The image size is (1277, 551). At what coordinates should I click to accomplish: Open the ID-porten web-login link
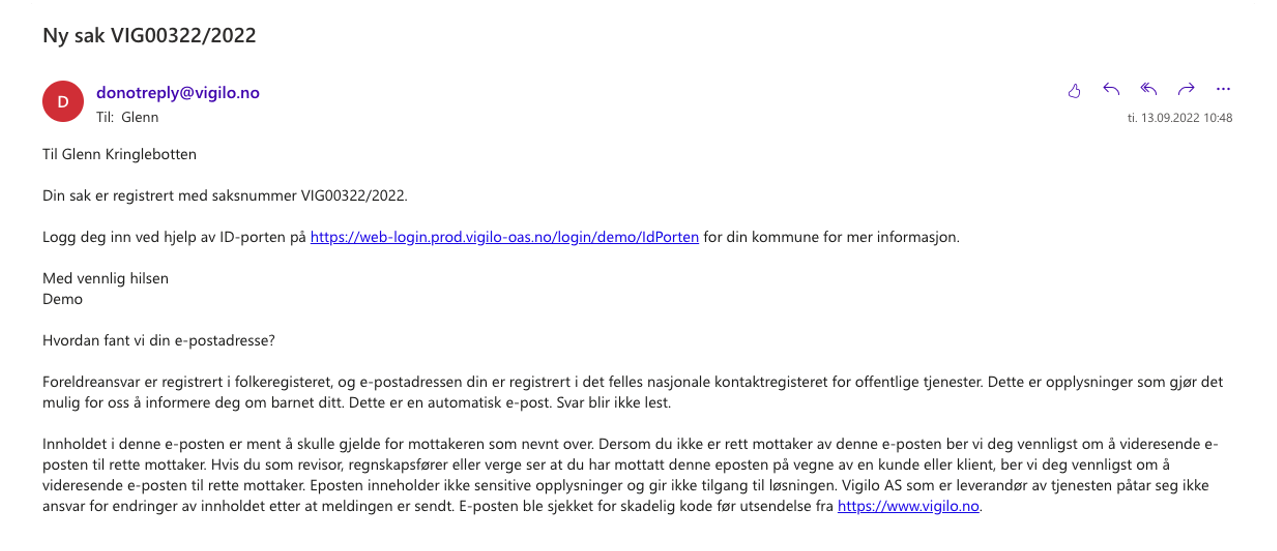coord(504,238)
